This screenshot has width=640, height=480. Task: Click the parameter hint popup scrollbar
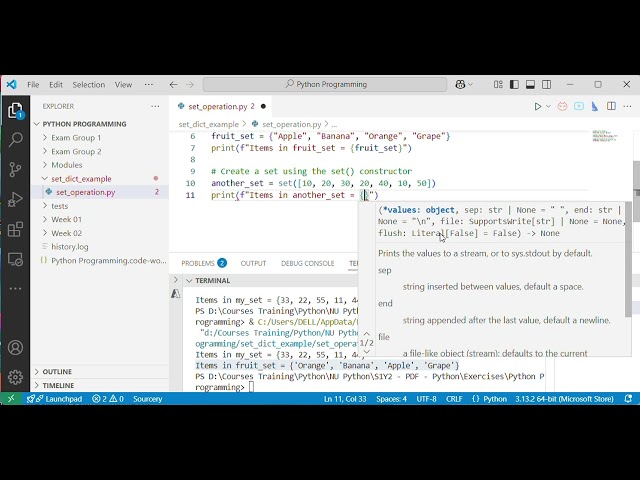[628, 259]
